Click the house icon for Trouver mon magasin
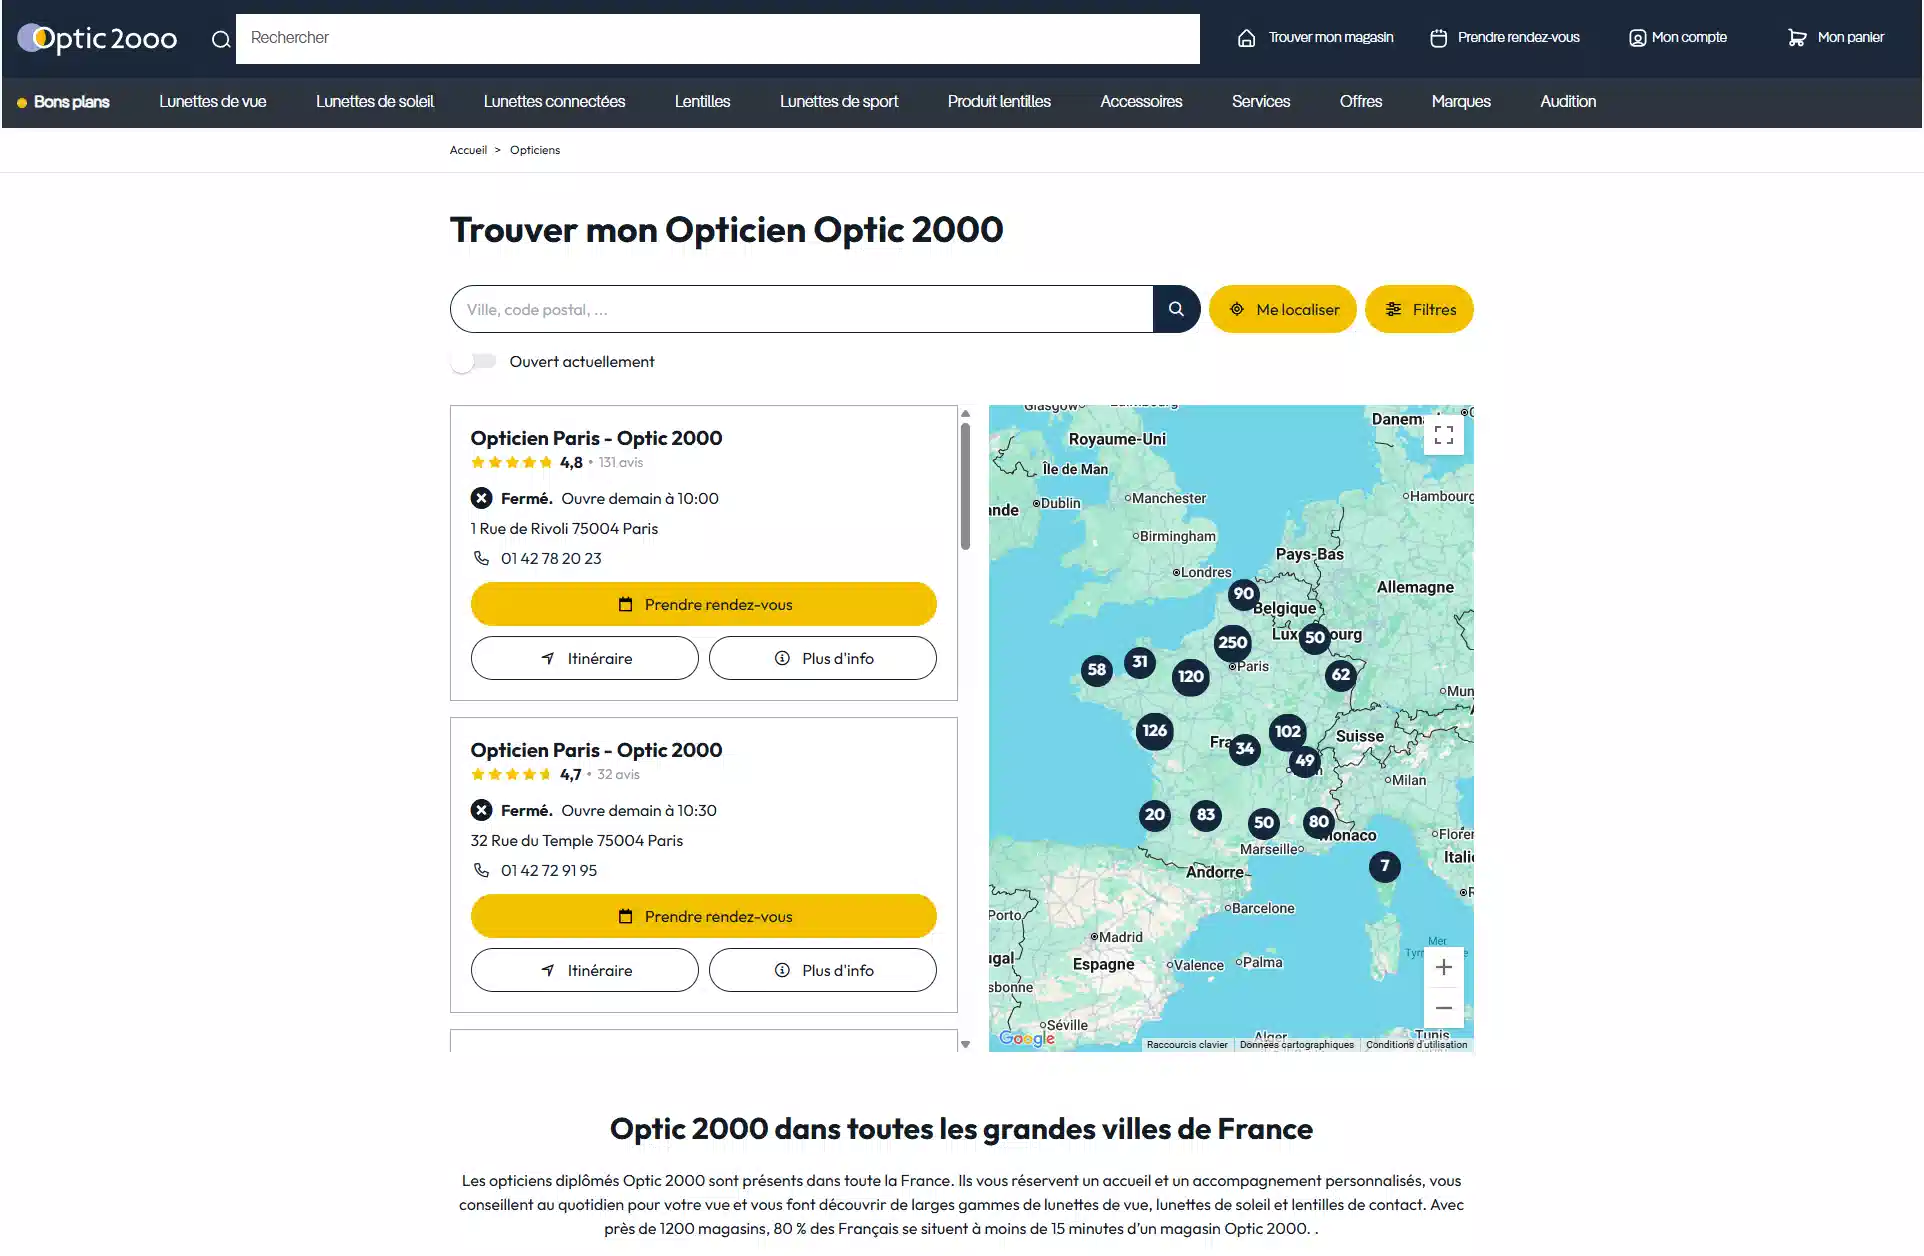 1246,38
